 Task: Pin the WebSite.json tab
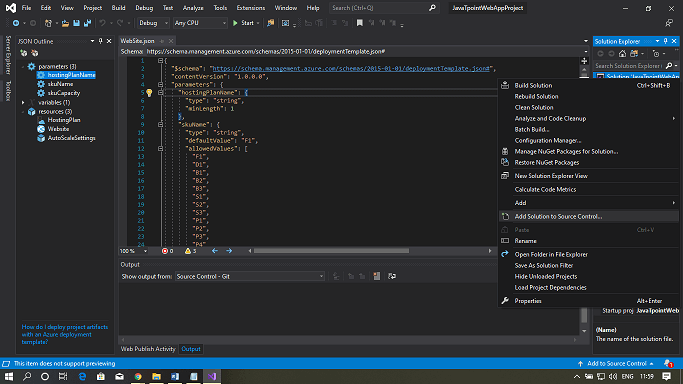pyautogui.click(x=162, y=41)
